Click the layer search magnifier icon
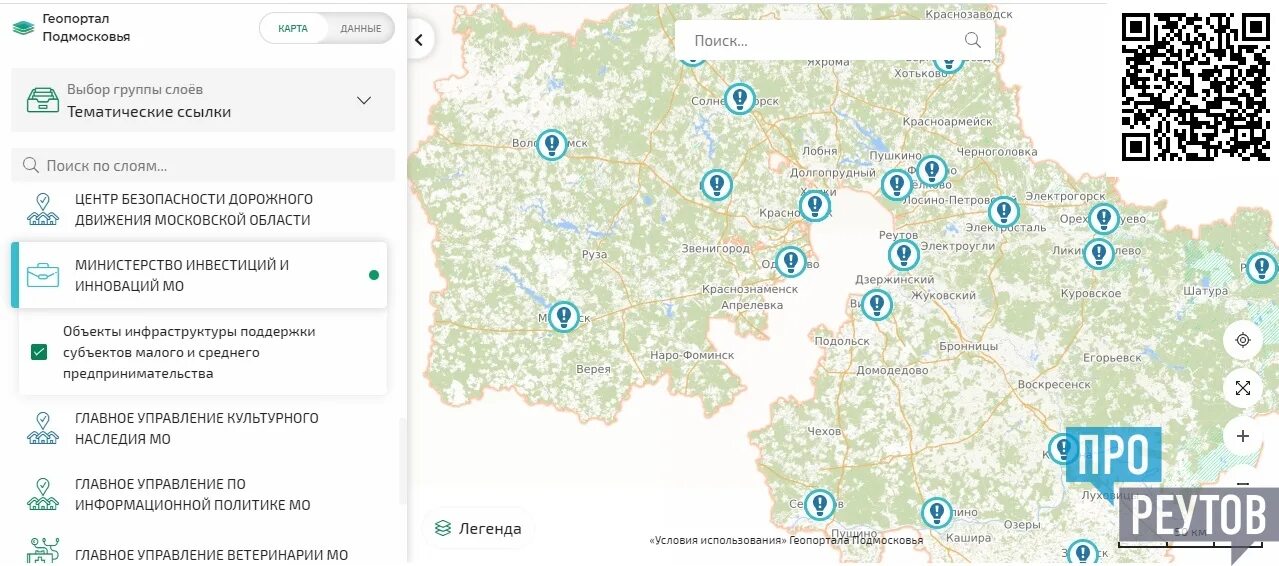The image size is (1279, 566). click(x=30, y=165)
